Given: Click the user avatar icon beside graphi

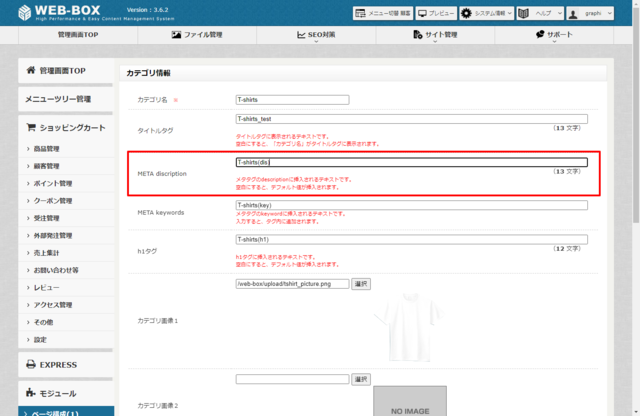Looking at the screenshot, I should pyautogui.click(x=573, y=14).
